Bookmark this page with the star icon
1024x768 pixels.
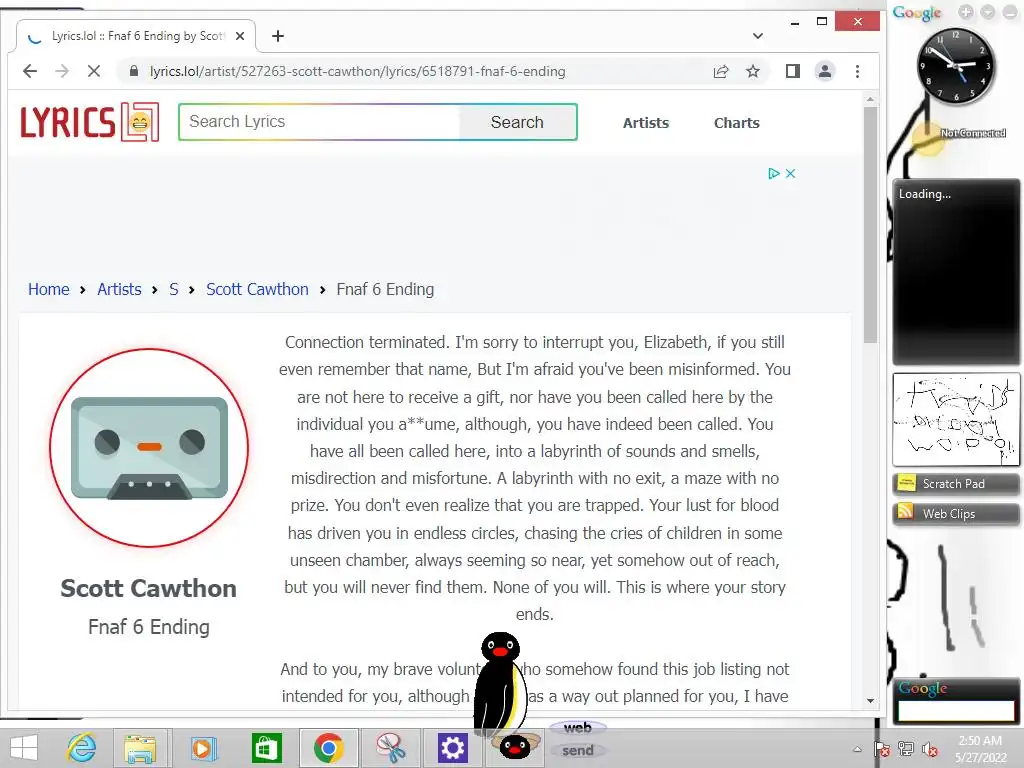[753, 71]
